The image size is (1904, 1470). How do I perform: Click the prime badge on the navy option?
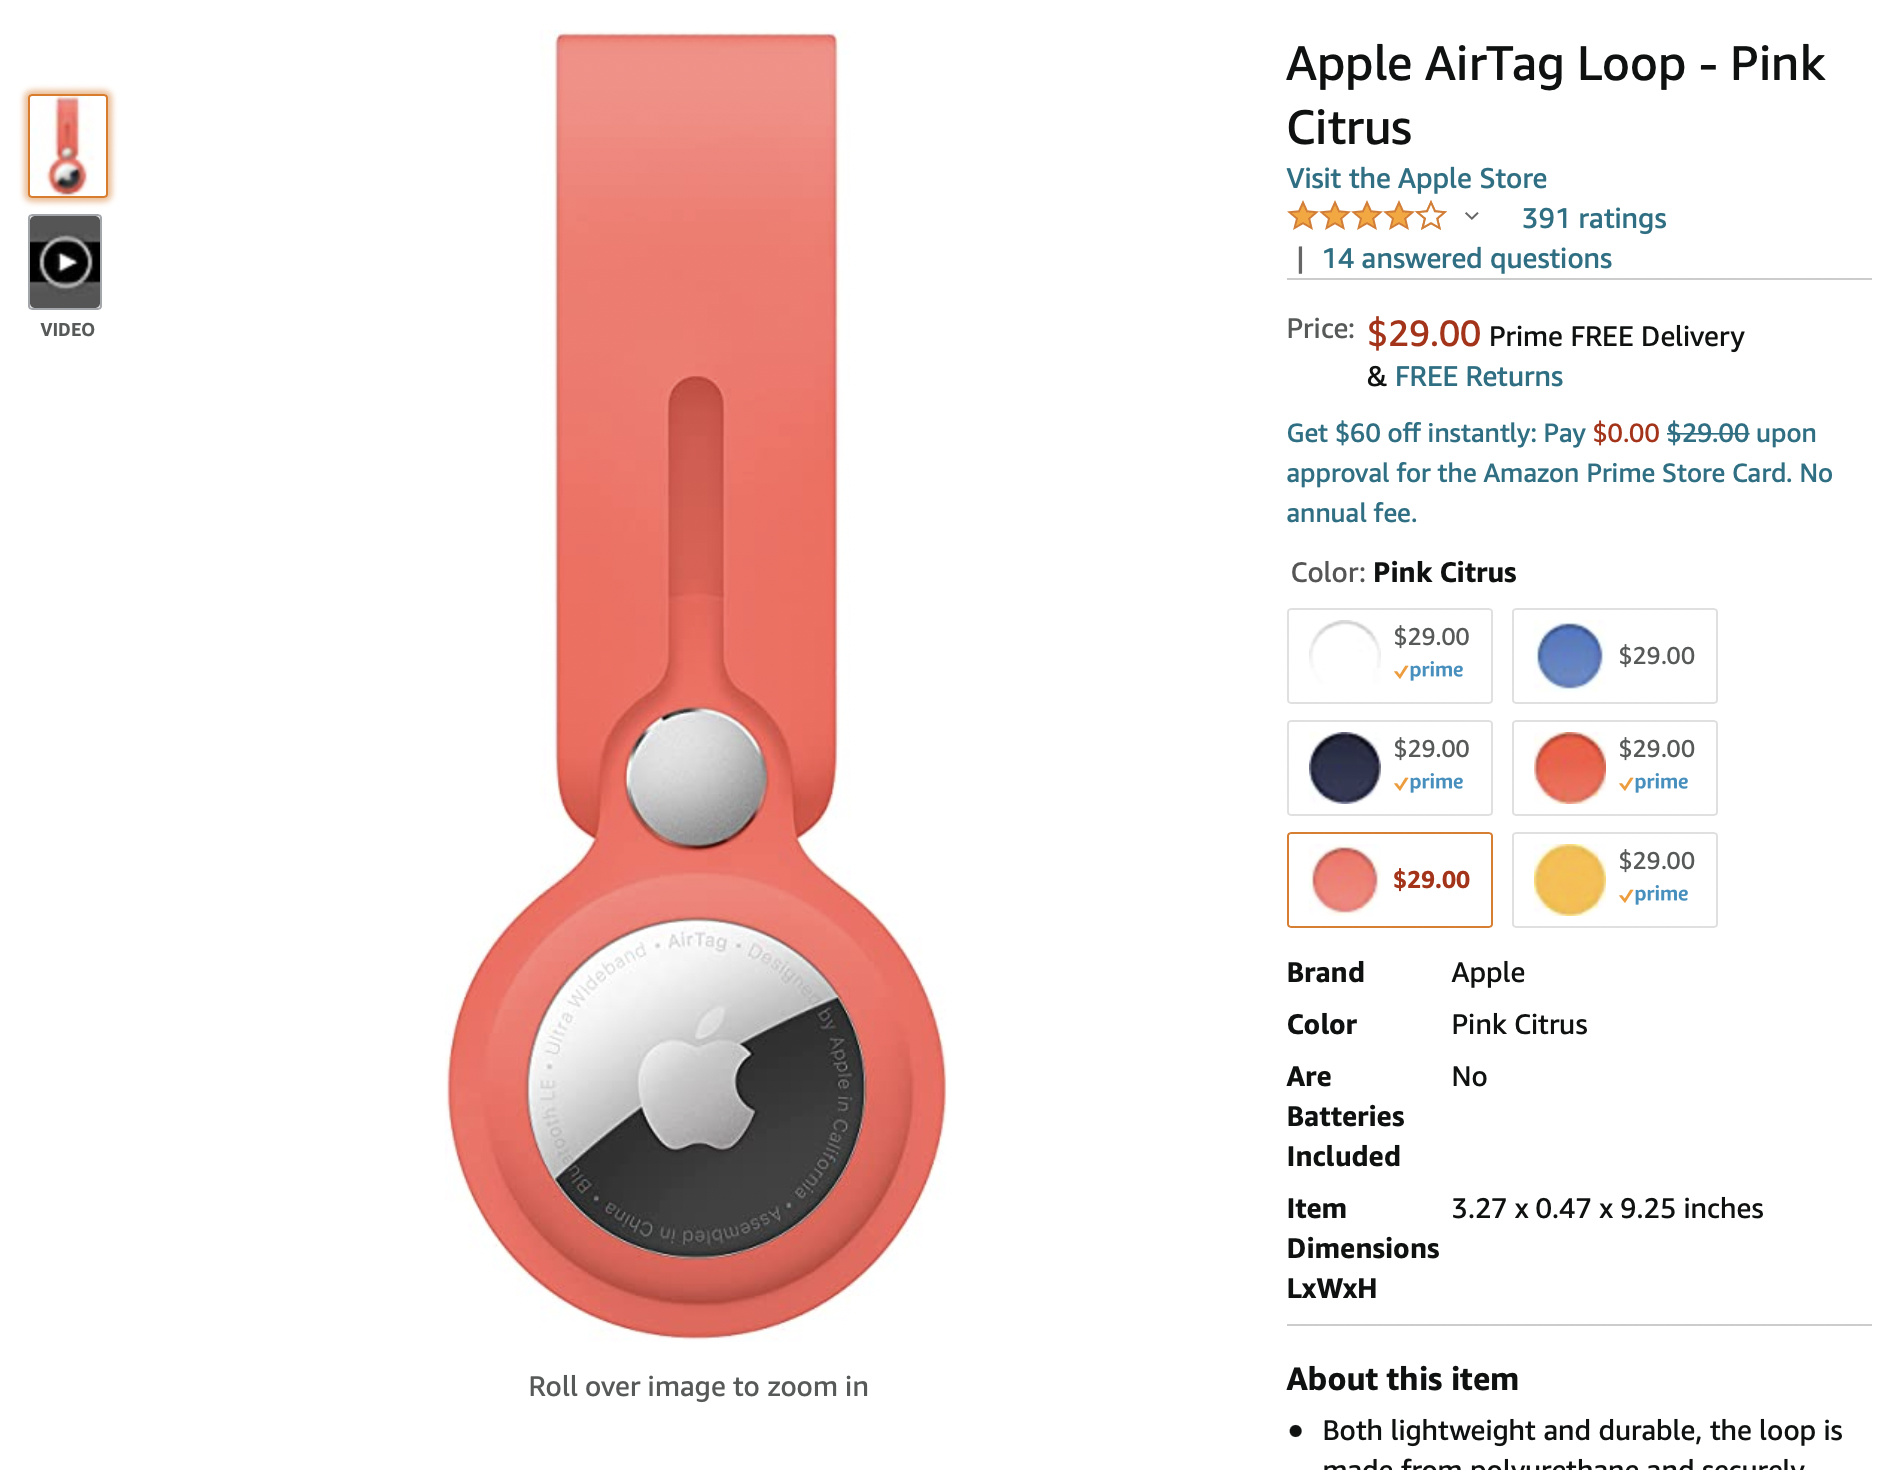1429,782
